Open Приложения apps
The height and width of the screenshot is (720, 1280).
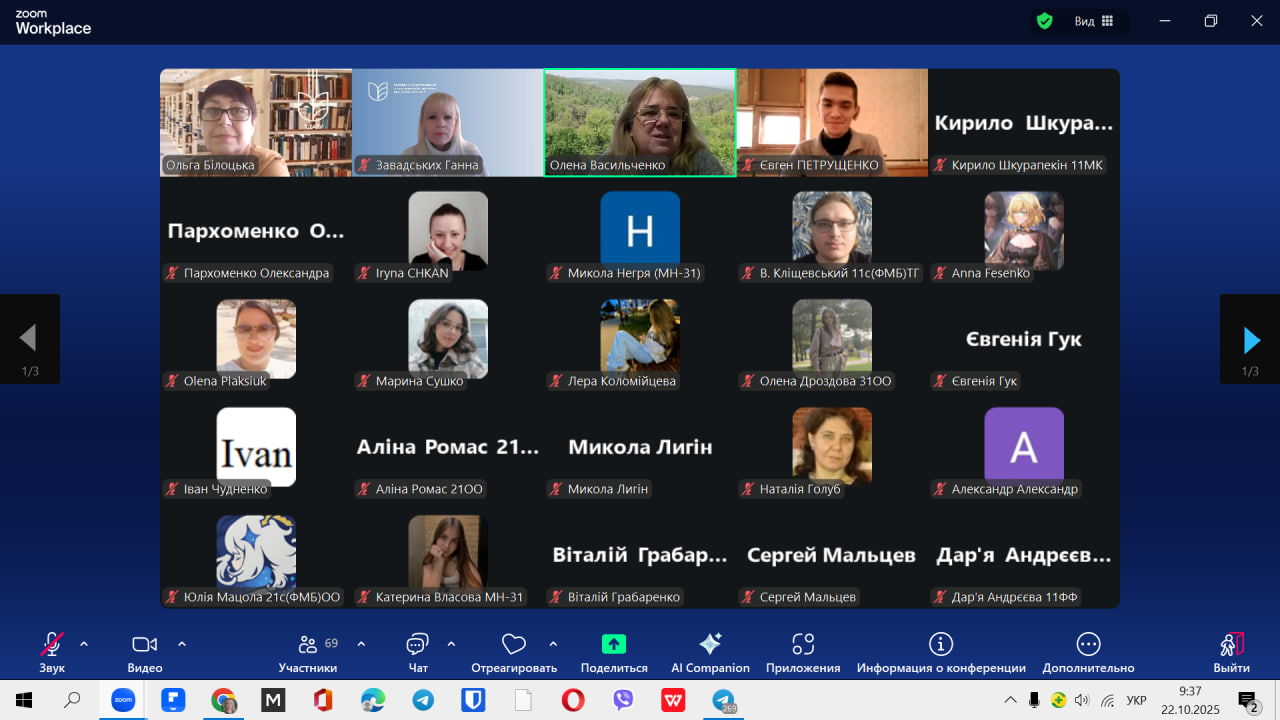pyautogui.click(x=803, y=652)
